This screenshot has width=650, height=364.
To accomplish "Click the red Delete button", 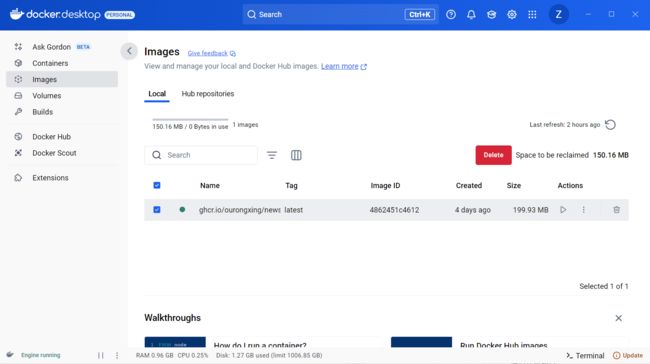I will tap(493, 155).
